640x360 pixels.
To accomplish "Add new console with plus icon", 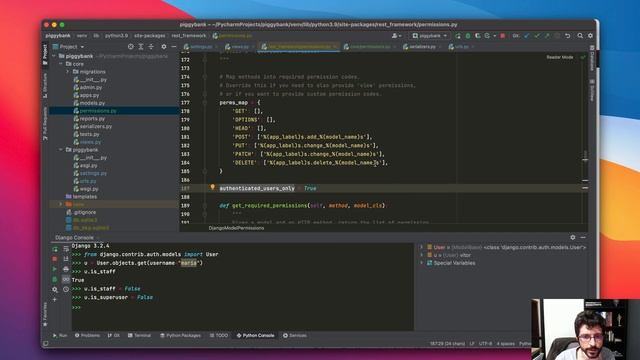I will click(x=55, y=300).
